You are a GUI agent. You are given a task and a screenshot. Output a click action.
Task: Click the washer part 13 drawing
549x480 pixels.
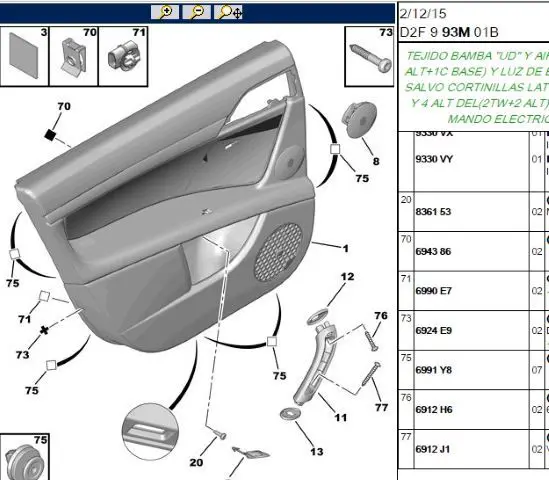coord(290,414)
